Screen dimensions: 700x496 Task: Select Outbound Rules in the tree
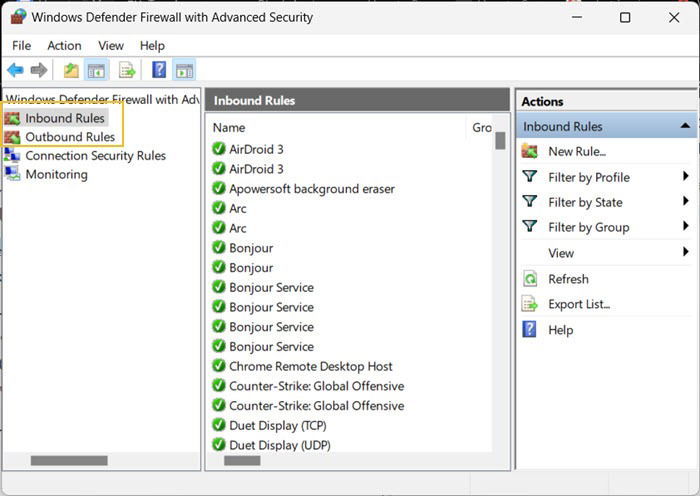pyautogui.click(x=70, y=137)
